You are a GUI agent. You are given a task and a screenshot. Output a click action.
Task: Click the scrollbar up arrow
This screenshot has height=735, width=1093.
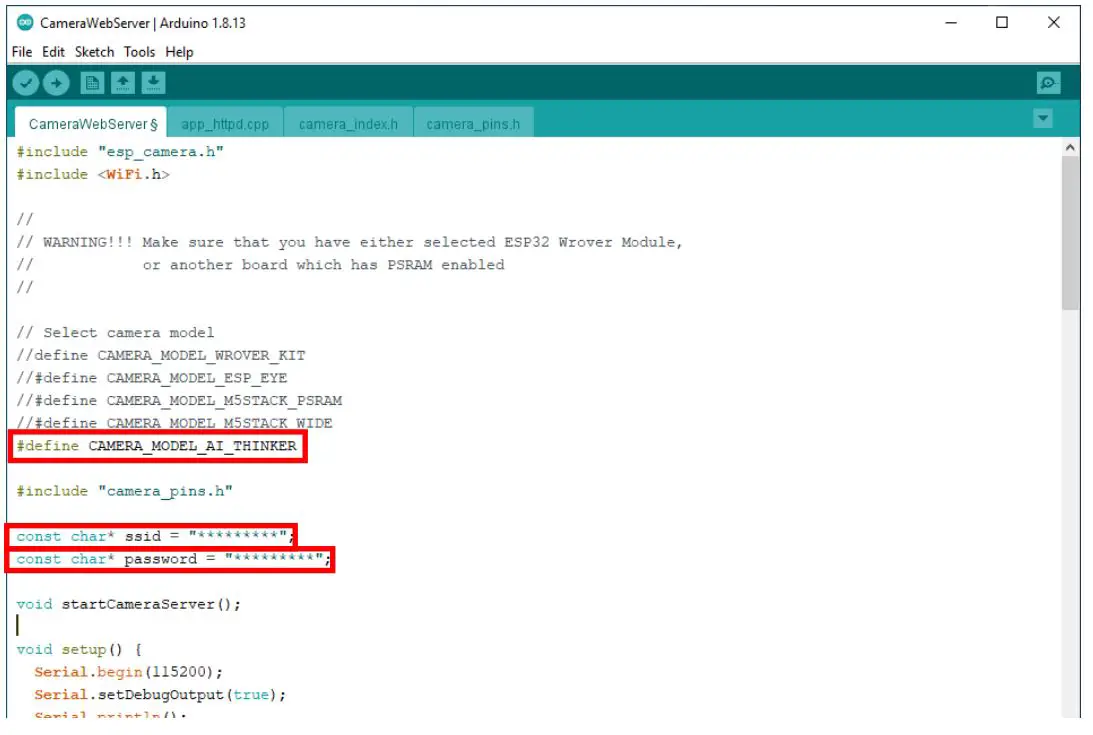(x=1070, y=147)
